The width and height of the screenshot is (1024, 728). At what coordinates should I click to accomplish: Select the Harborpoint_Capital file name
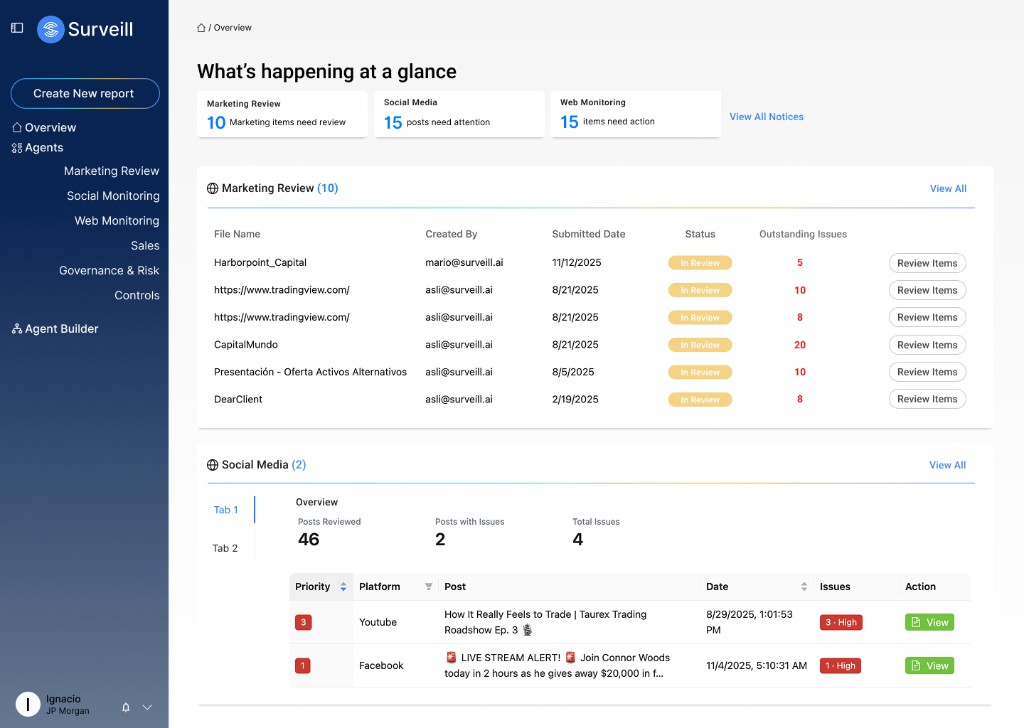pos(260,262)
